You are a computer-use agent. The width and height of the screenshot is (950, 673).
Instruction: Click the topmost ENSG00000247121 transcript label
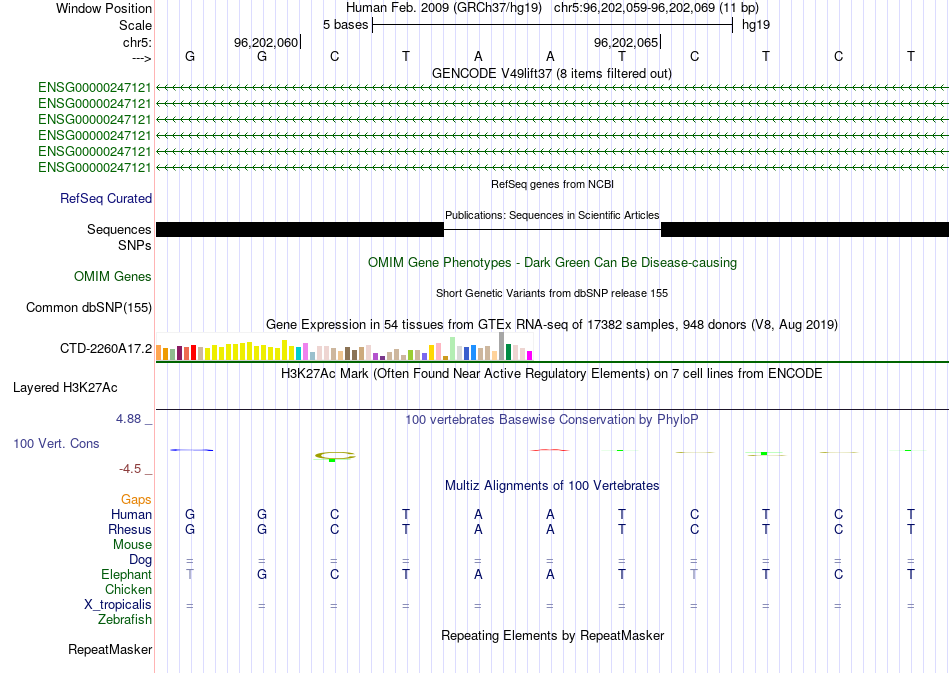[x=94, y=88]
